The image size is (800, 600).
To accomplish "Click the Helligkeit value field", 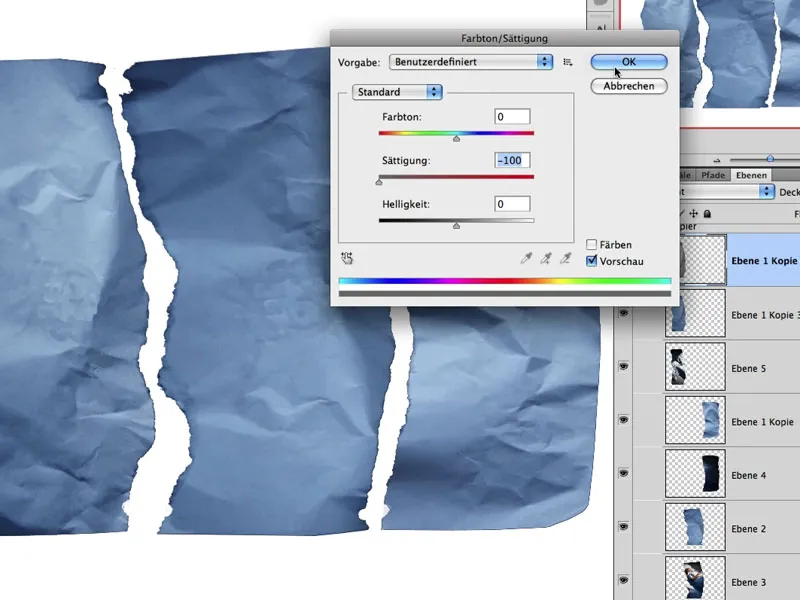I will pos(512,204).
